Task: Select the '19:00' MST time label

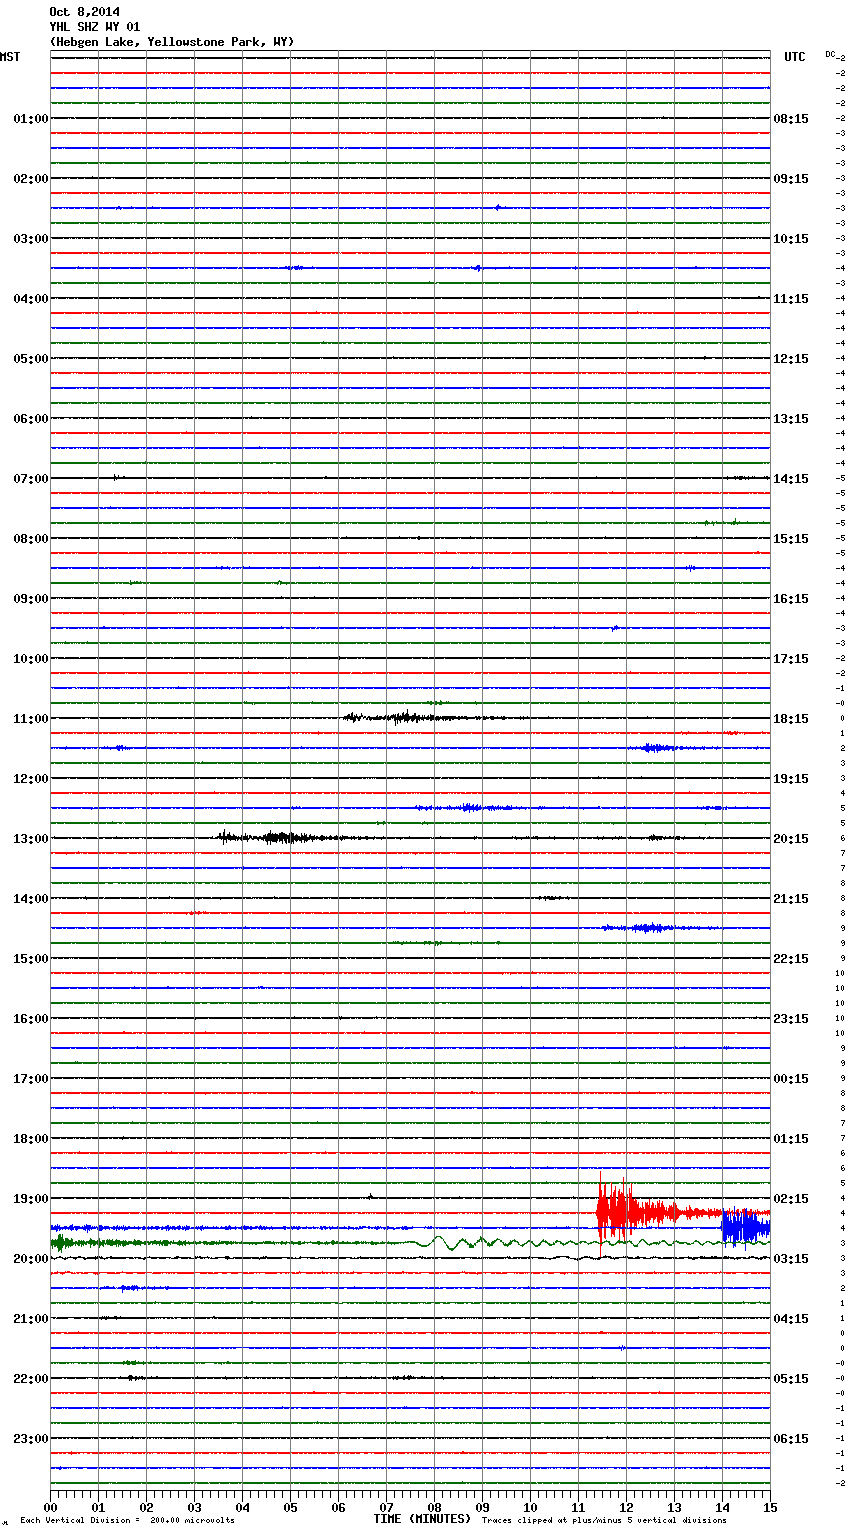Action: point(30,1198)
